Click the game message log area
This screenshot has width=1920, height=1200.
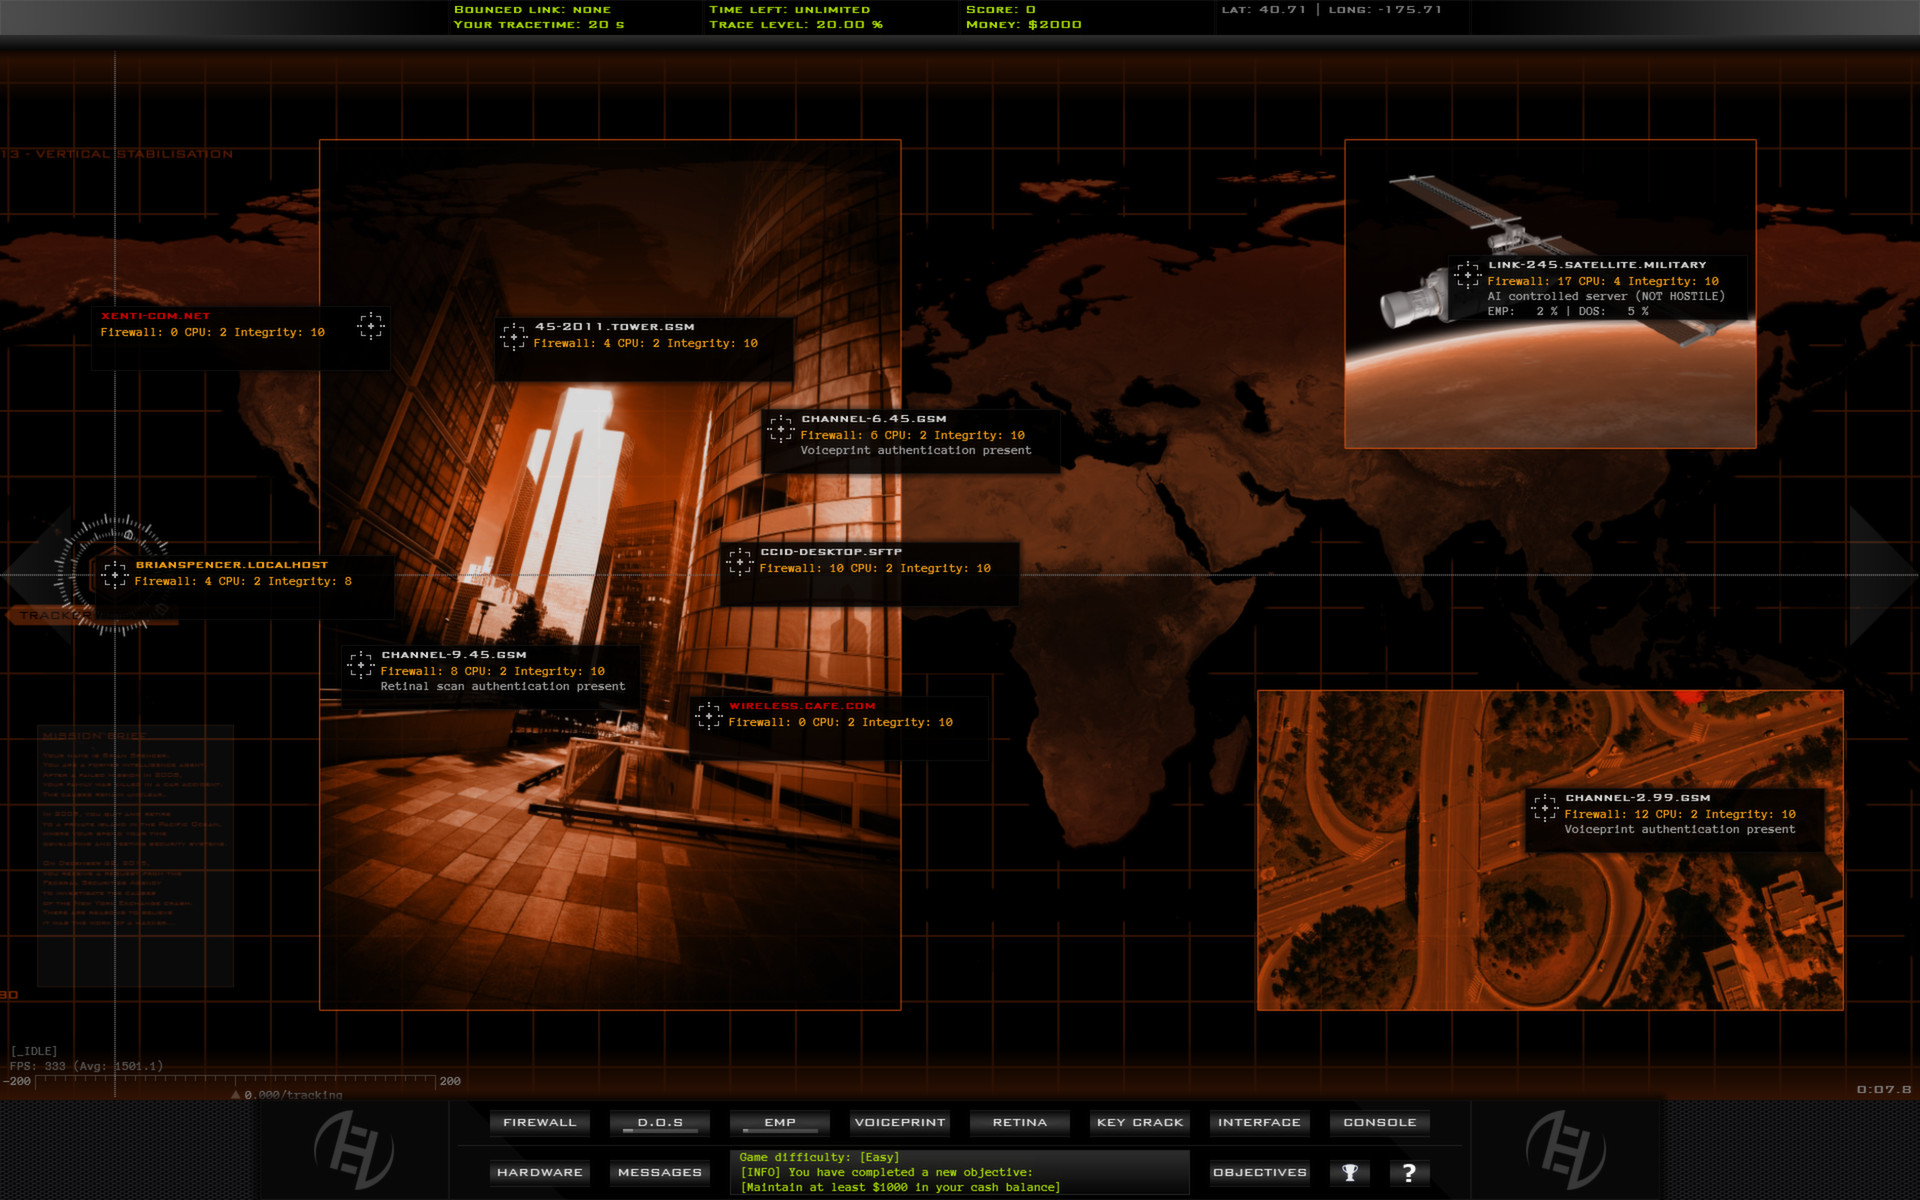[960, 1172]
